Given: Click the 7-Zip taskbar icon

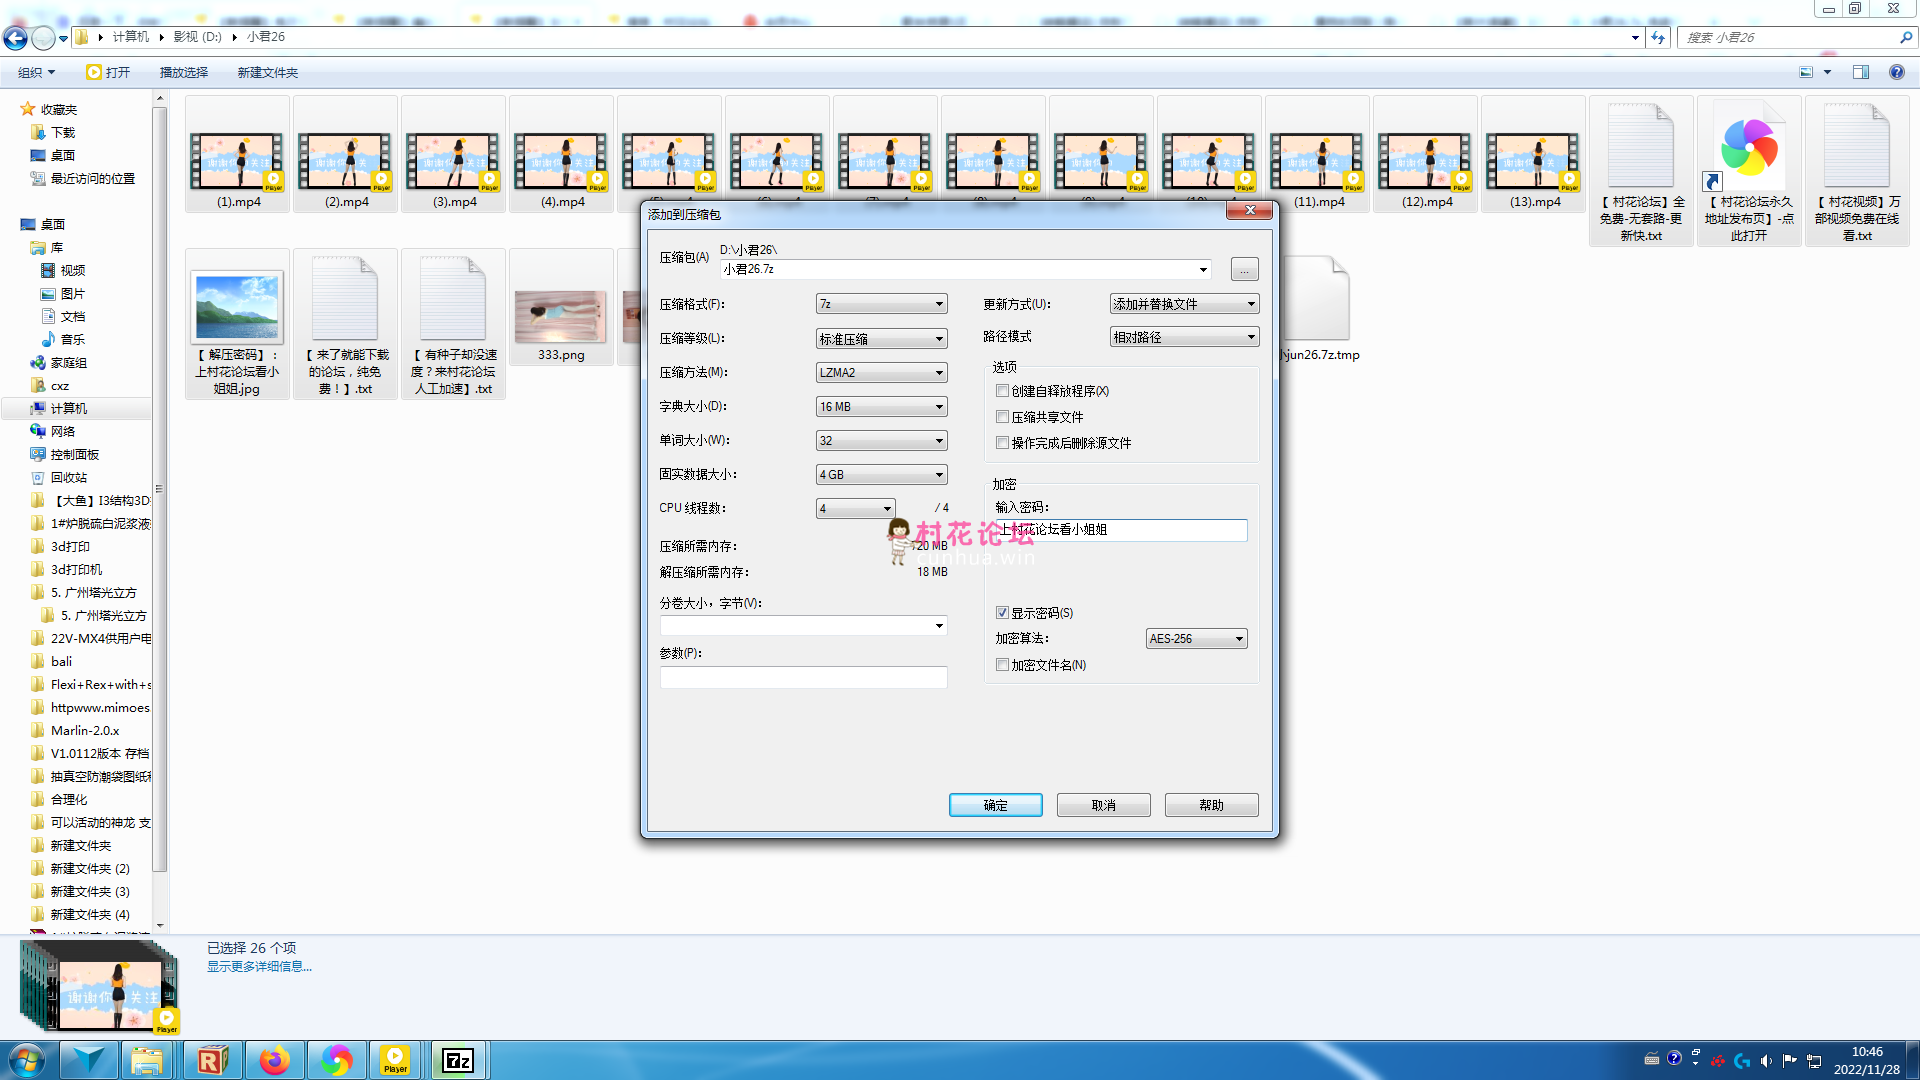Looking at the screenshot, I should (458, 1060).
